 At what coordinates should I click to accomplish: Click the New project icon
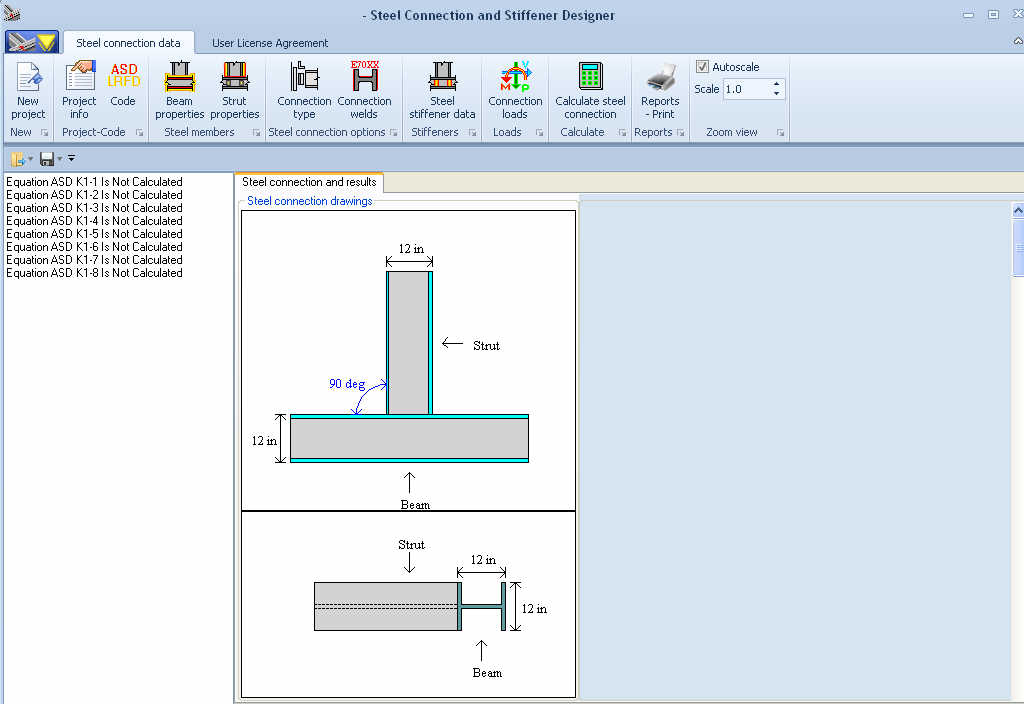(28, 90)
